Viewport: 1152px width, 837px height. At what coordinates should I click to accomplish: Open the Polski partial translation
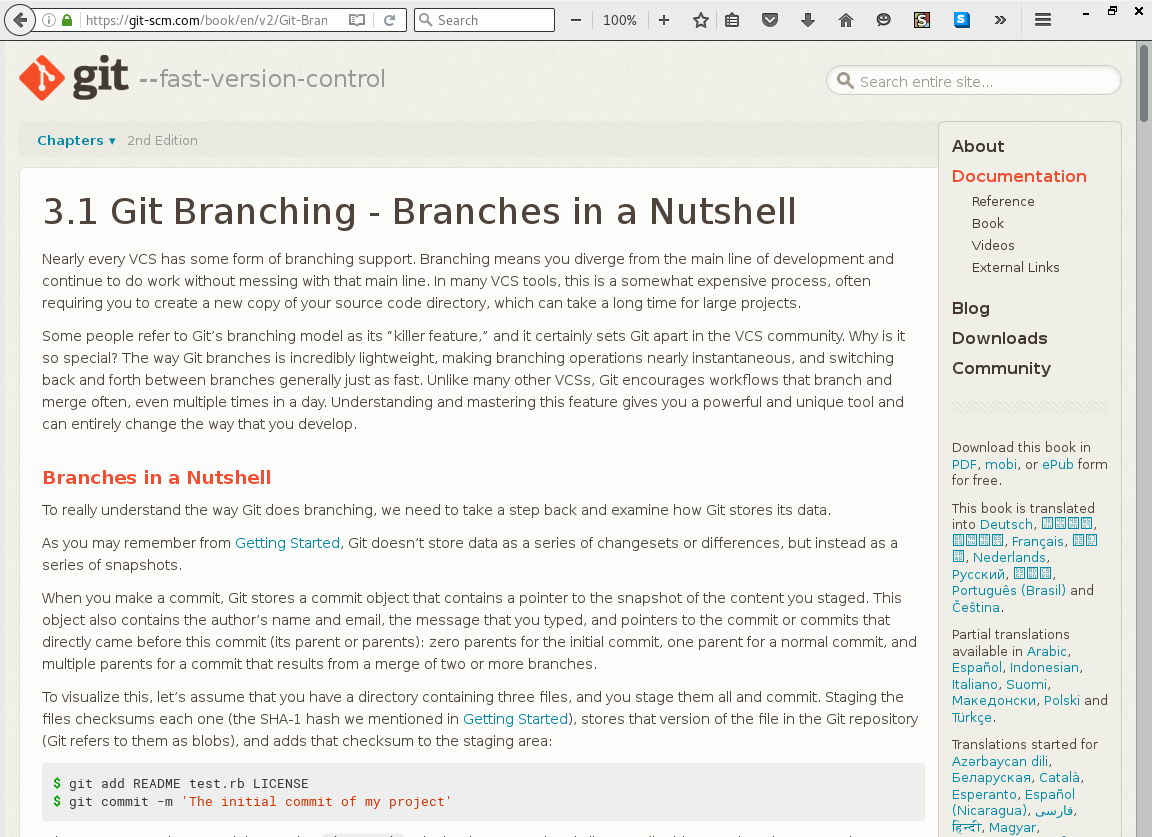pyautogui.click(x=1062, y=701)
